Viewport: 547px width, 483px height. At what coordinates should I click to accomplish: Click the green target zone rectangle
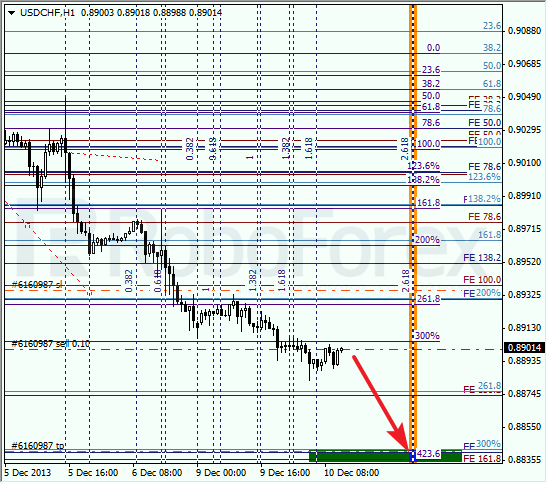tap(385, 456)
